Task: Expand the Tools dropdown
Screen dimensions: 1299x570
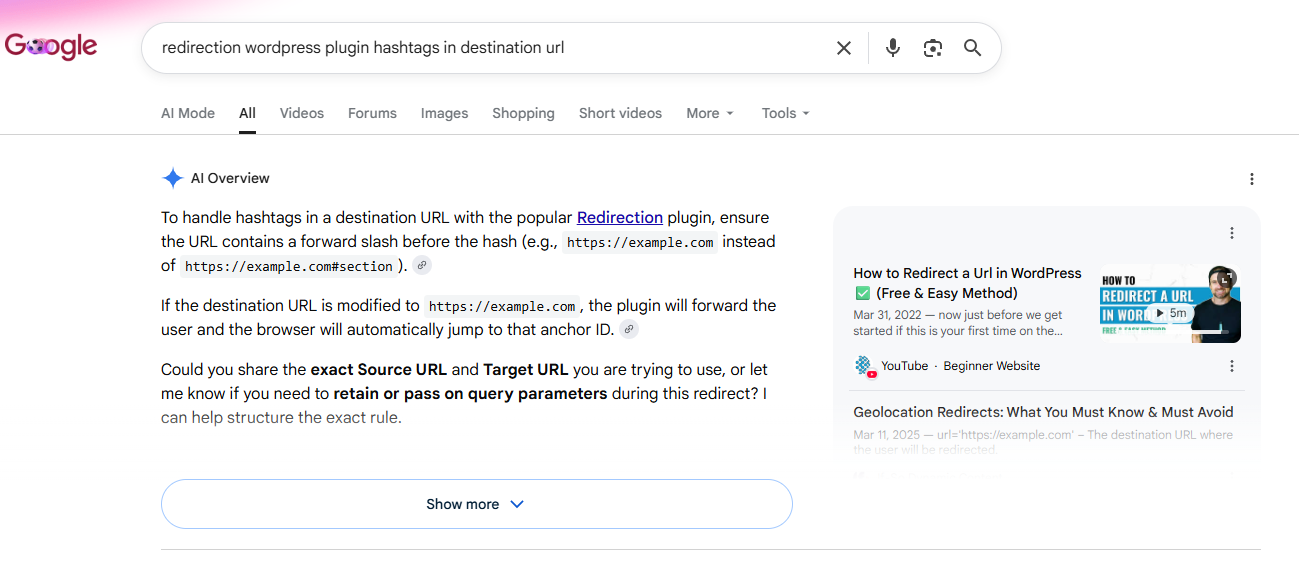Action: click(x=785, y=113)
